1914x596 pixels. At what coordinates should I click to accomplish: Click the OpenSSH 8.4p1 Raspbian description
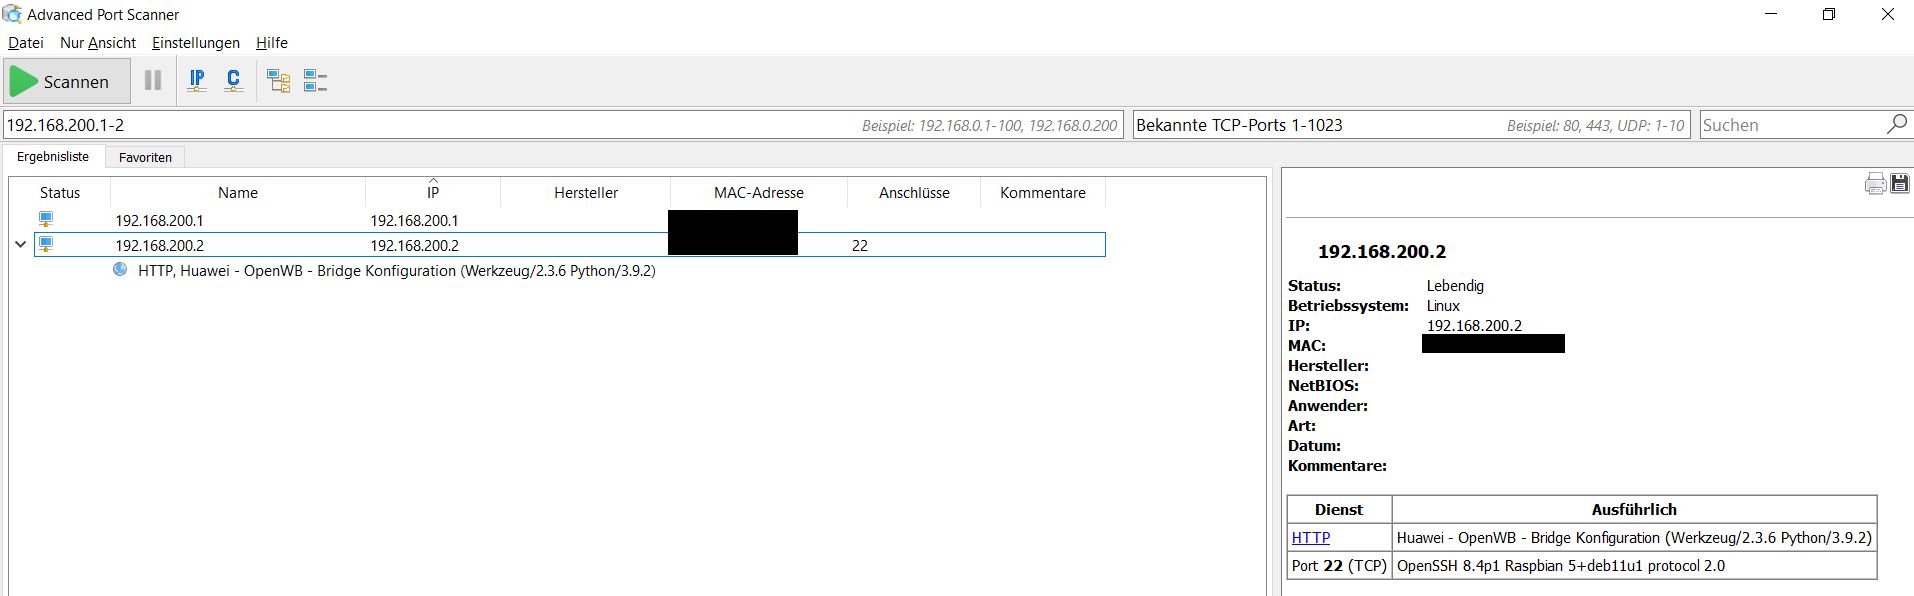coord(1561,566)
